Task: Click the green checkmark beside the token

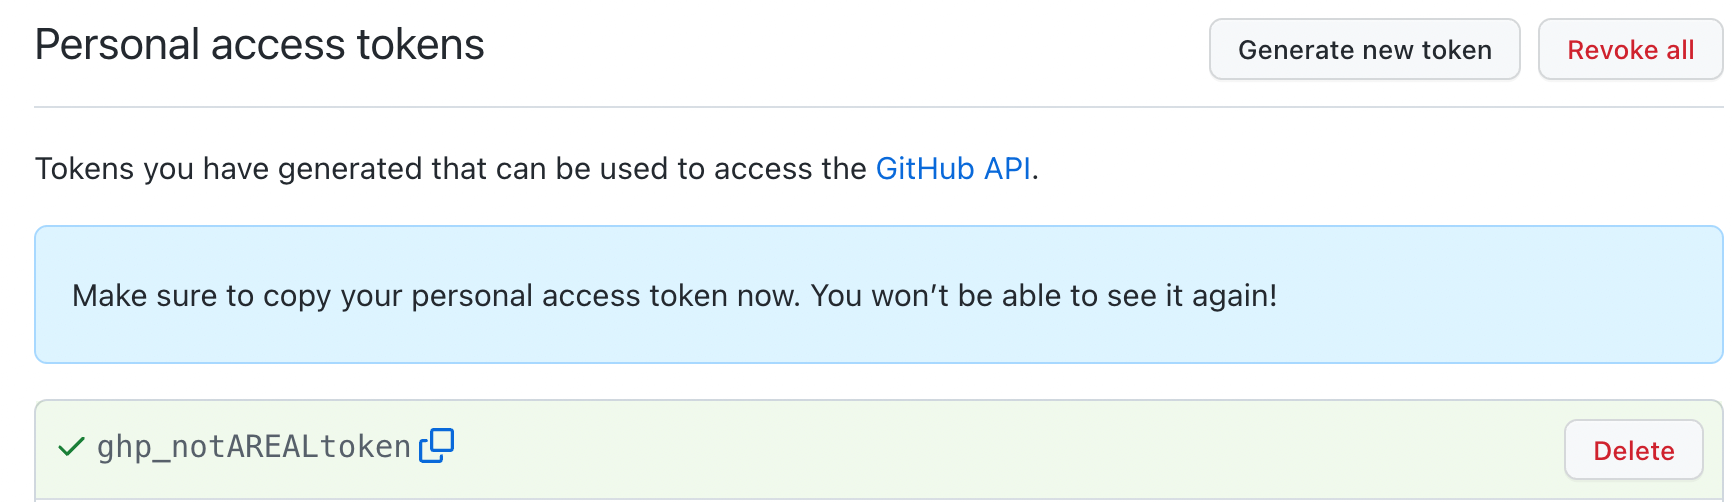Action: pyautogui.click(x=71, y=447)
